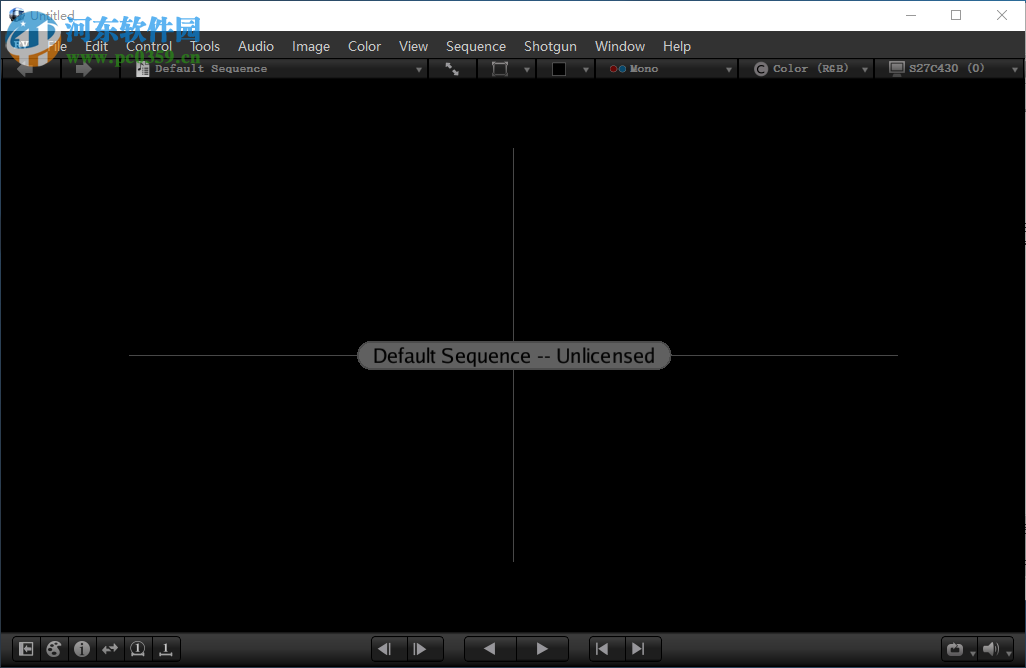Click the black background color swatch
The width and height of the screenshot is (1026, 668).
(x=559, y=69)
